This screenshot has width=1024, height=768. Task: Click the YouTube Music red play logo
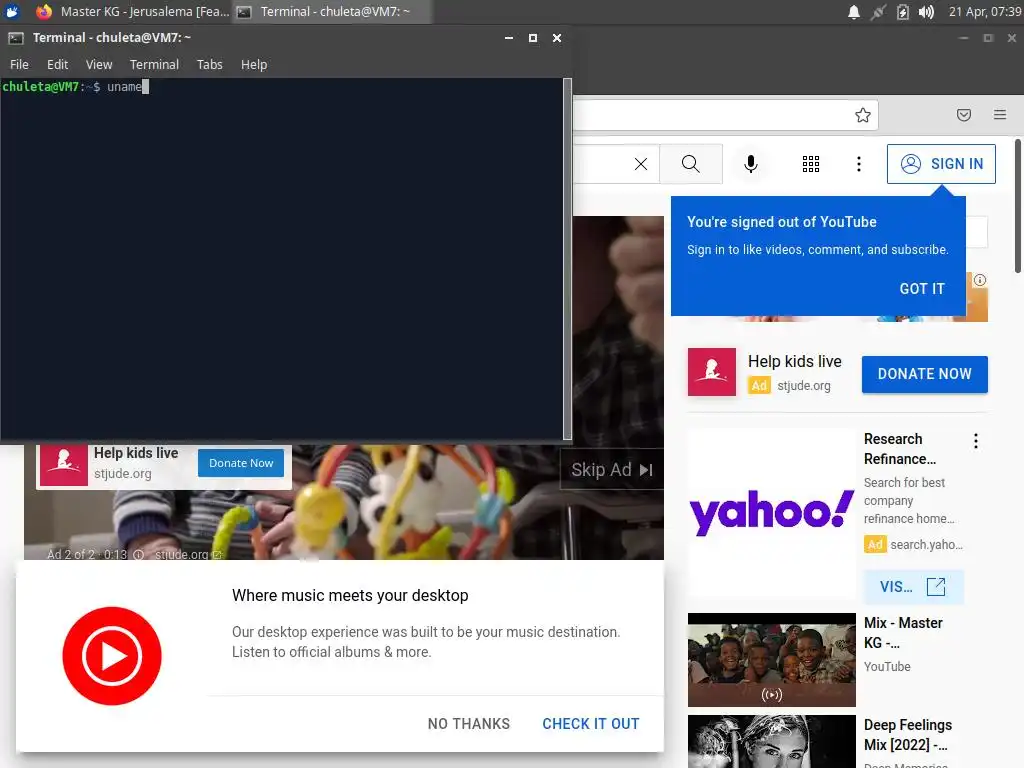pos(112,656)
